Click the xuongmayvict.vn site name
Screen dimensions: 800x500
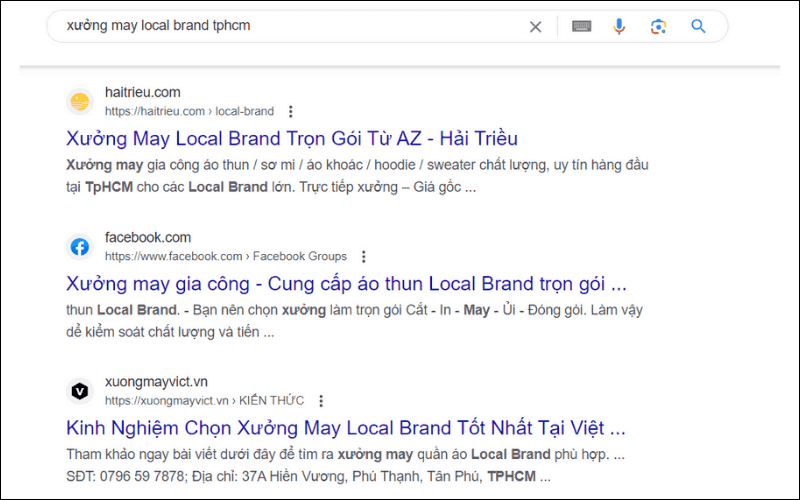[x=156, y=382]
